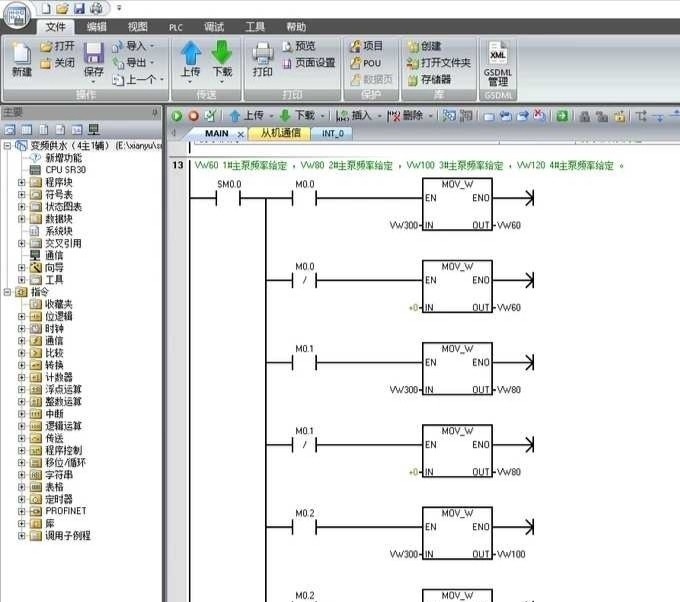The width and height of the screenshot is (680, 602).
Task: Close the MAIN editor tab
Action: (x=241, y=134)
